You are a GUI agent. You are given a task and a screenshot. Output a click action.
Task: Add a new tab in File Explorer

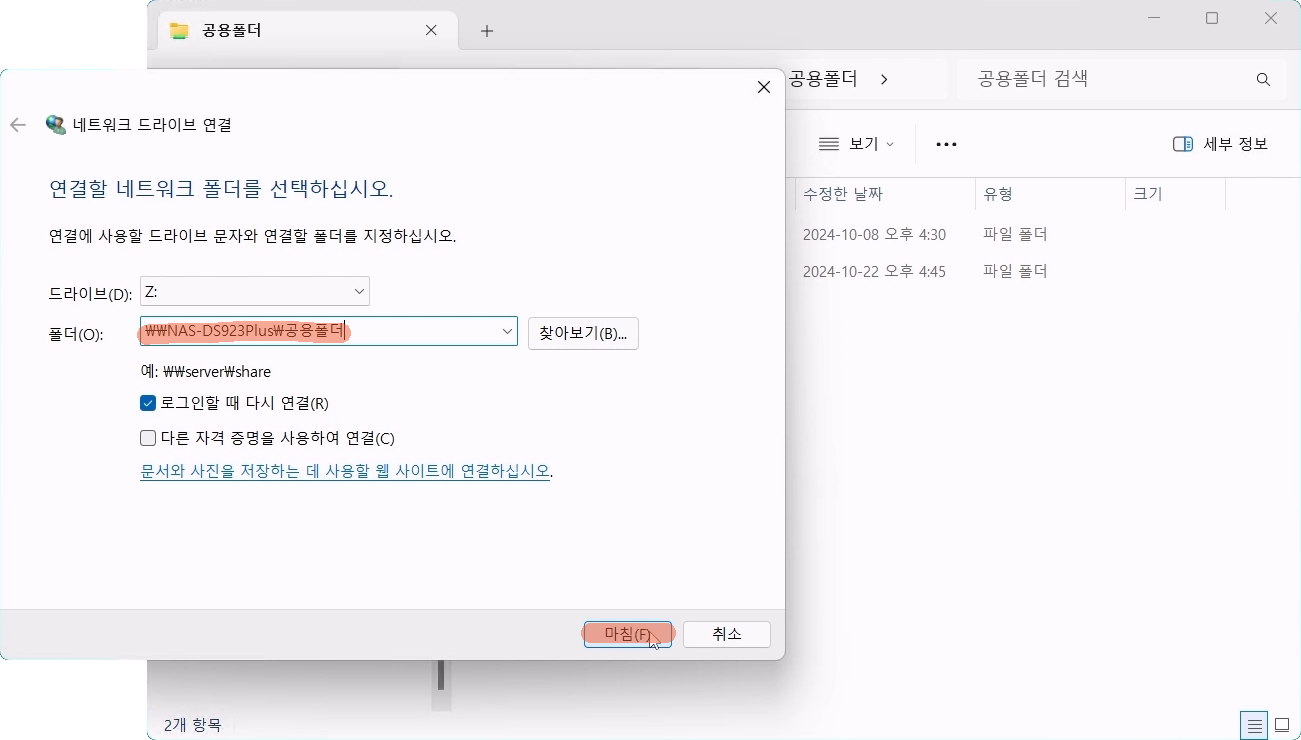pyautogui.click(x=487, y=31)
